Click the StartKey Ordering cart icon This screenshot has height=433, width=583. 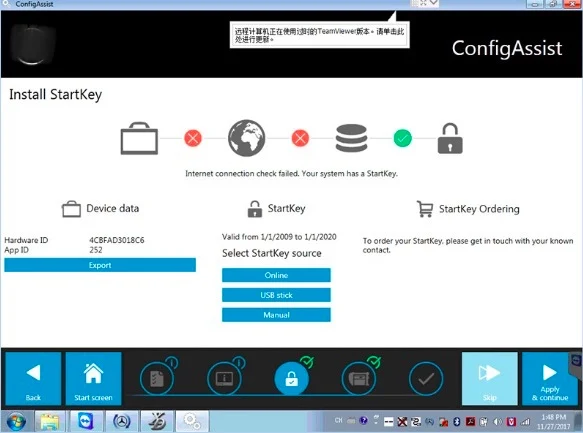coord(425,209)
